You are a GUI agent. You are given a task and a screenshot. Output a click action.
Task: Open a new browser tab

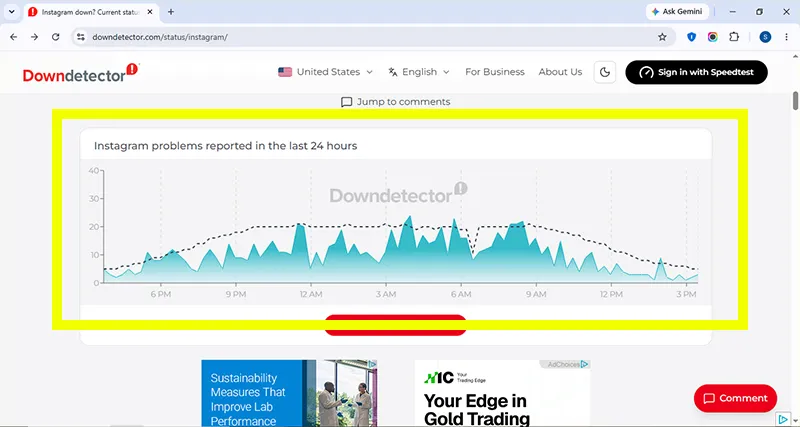tap(171, 12)
